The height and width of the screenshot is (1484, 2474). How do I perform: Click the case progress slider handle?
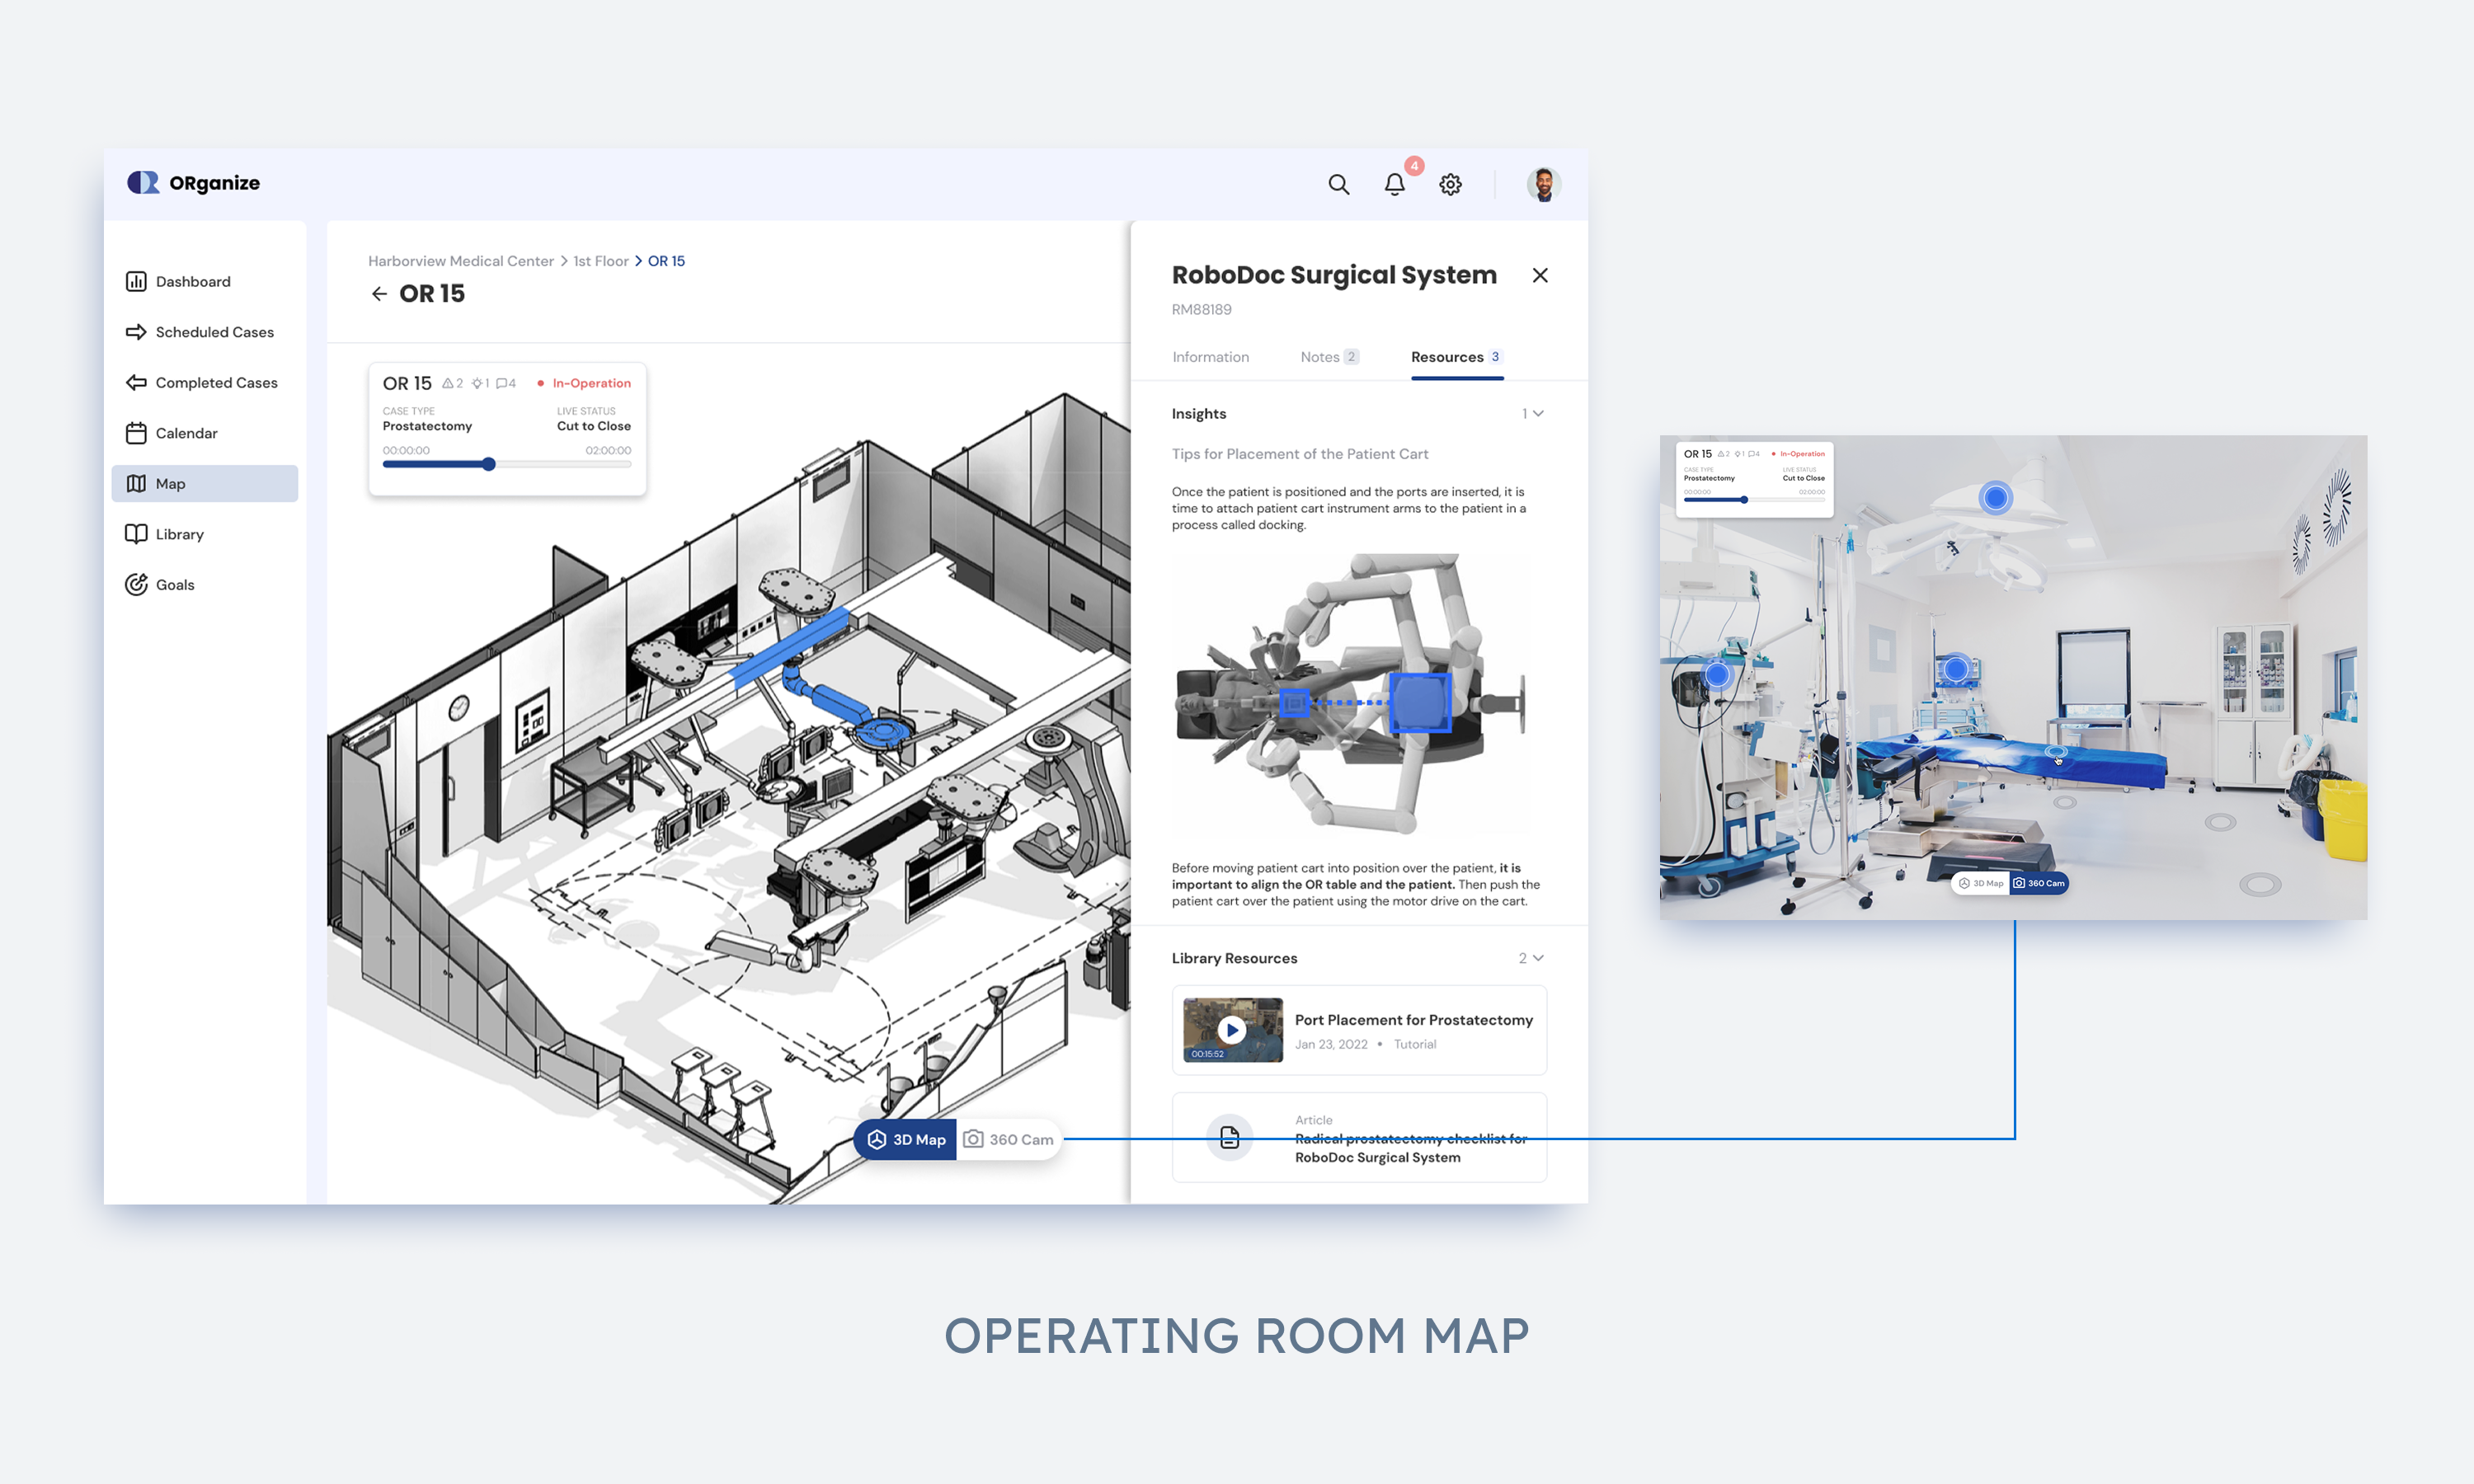(x=488, y=464)
